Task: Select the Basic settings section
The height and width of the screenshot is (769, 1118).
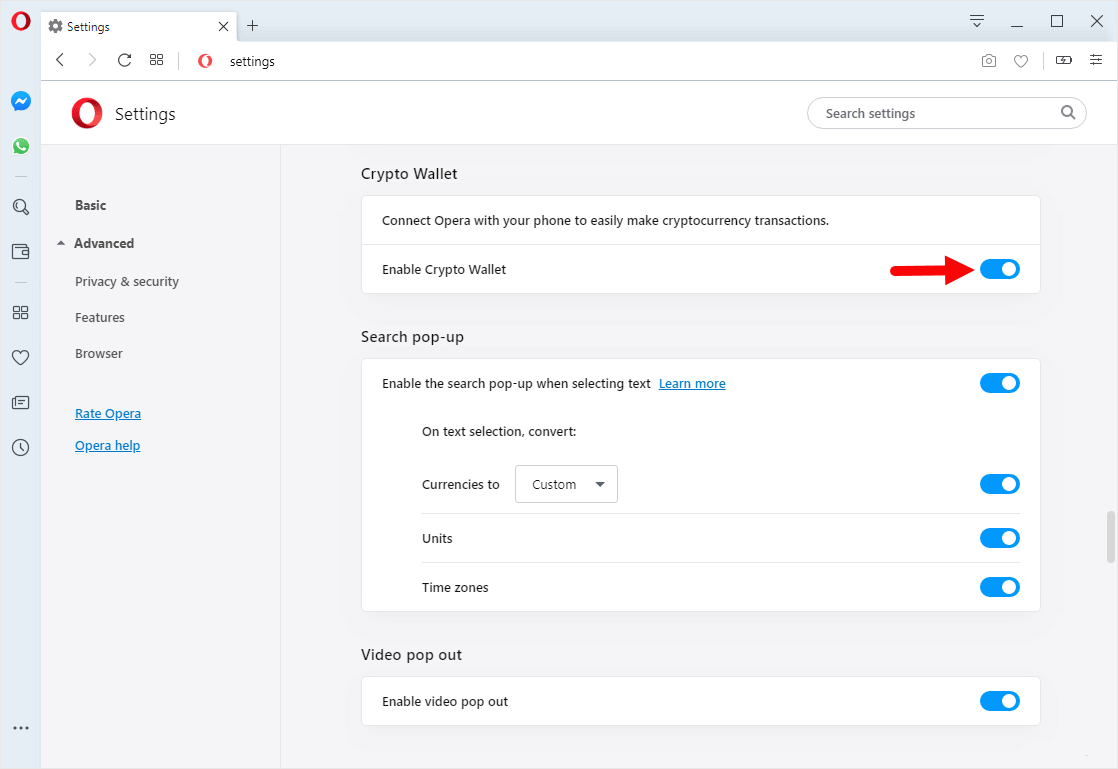Action: 91,205
